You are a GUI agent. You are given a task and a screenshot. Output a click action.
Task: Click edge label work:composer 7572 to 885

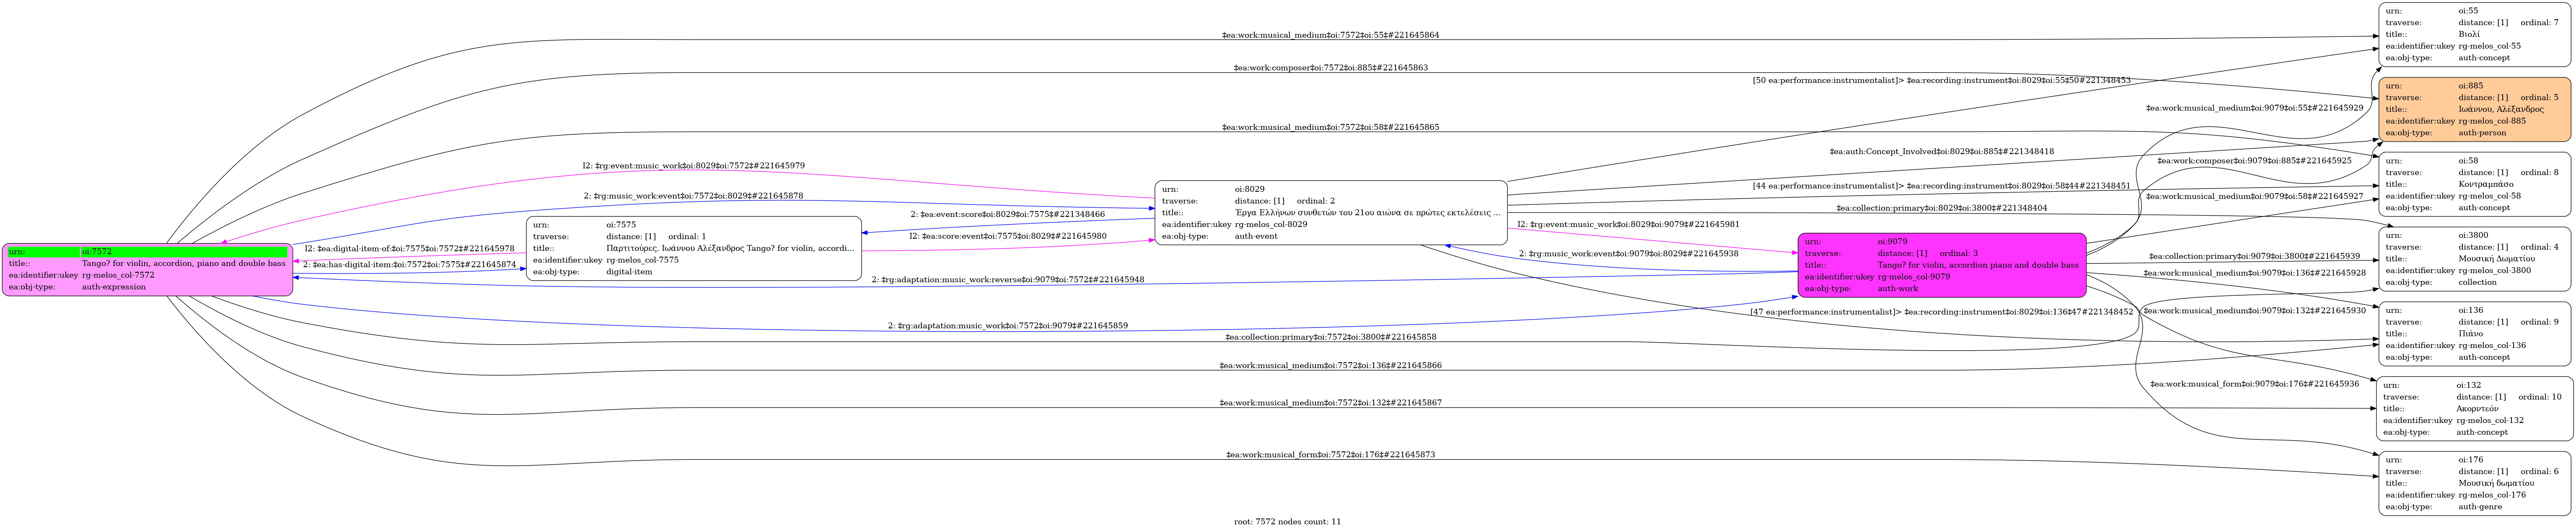click(1330, 68)
